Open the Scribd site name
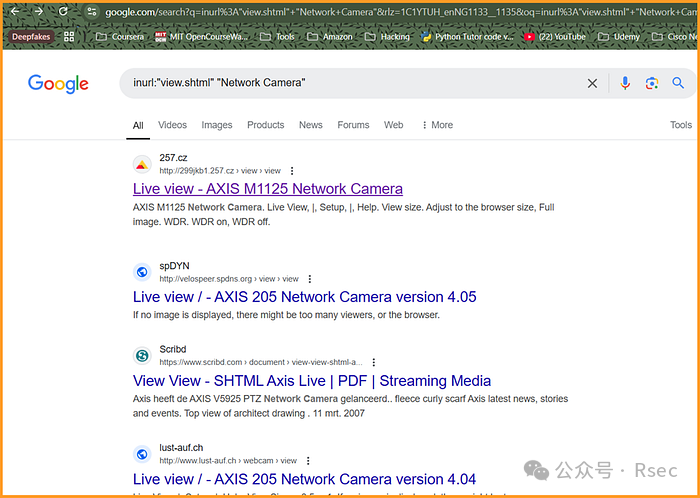 [x=173, y=349]
